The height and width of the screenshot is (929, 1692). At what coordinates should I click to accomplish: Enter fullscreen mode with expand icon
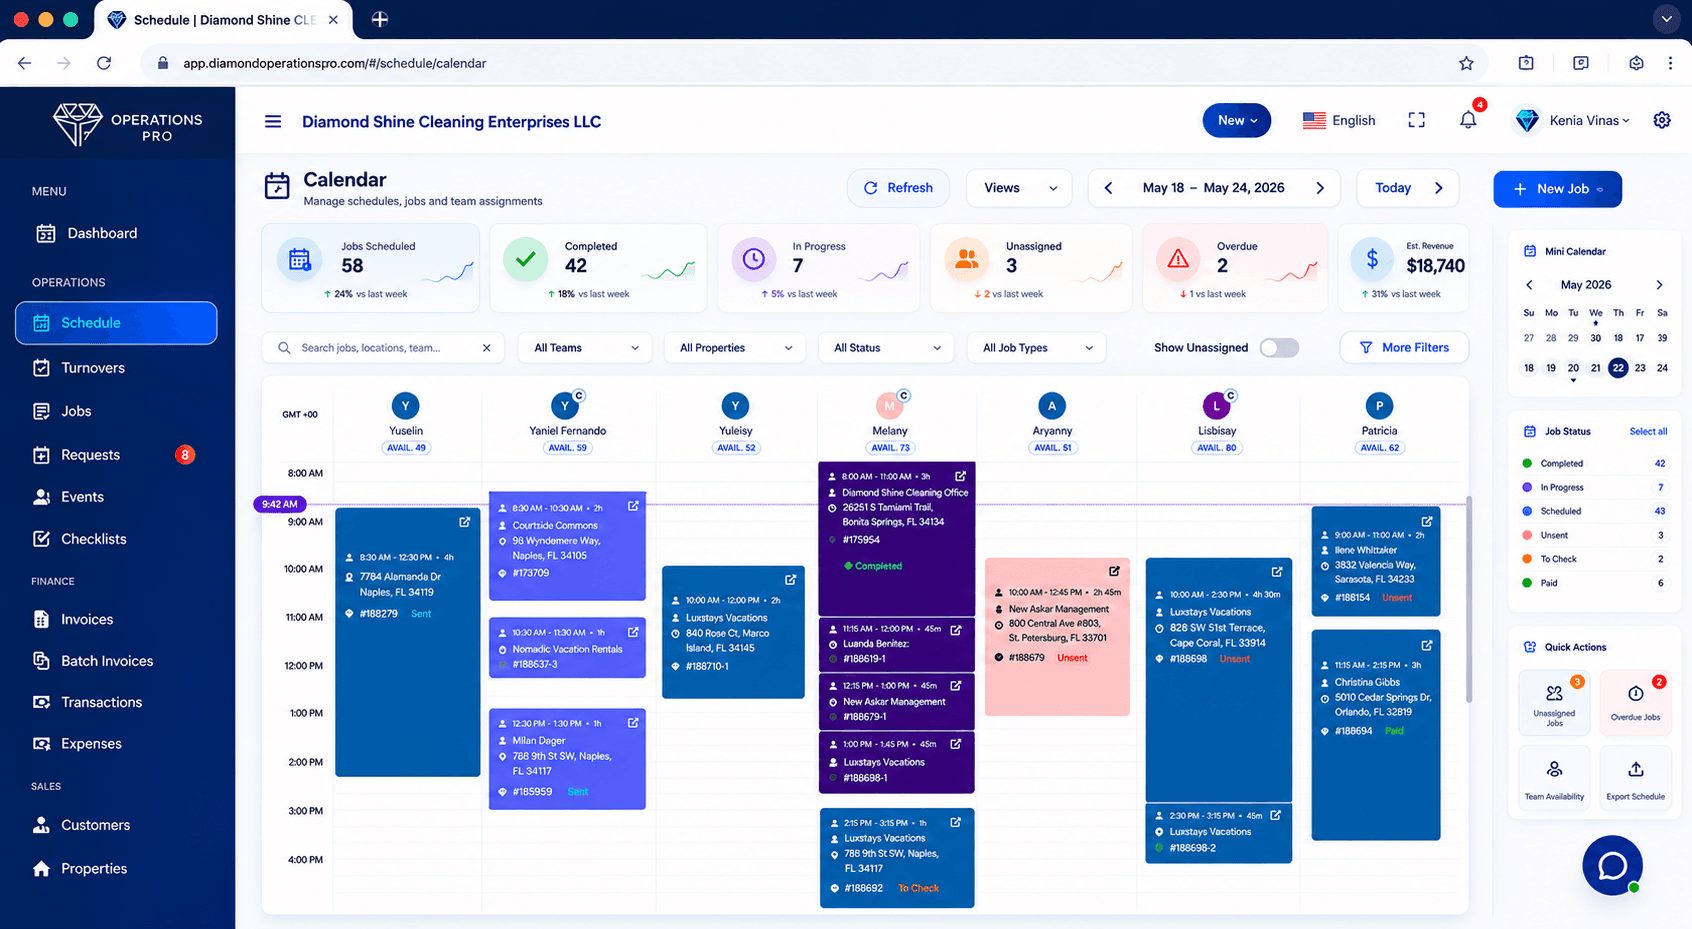[x=1417, y=120]
